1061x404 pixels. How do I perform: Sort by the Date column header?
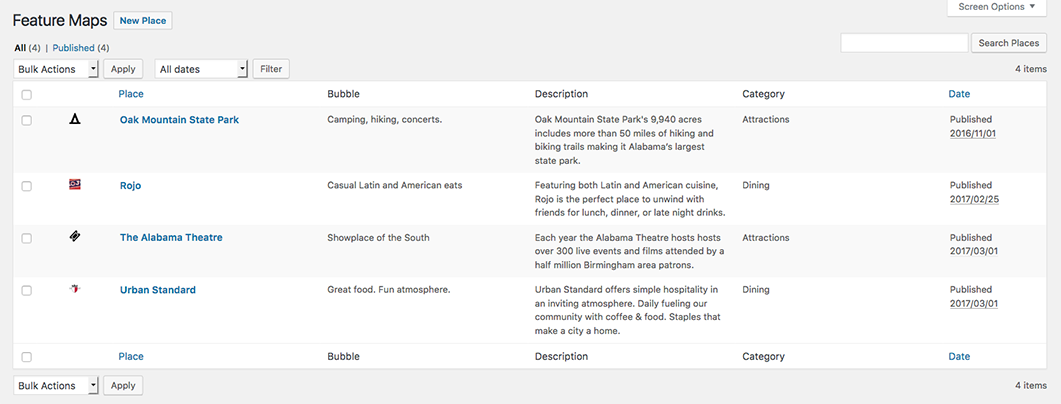point(959,94)
